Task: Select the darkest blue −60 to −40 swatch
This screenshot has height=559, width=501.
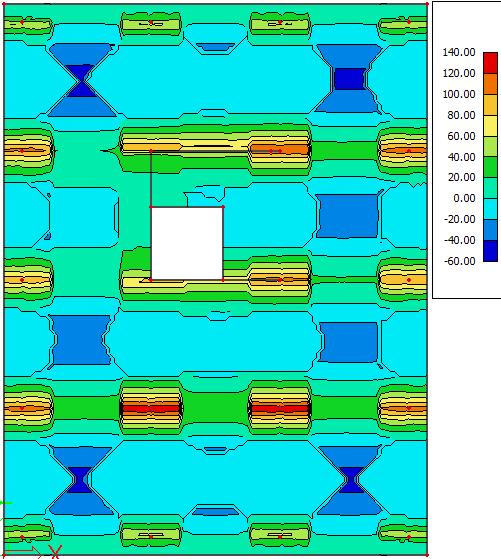Action: click(490, 251)
